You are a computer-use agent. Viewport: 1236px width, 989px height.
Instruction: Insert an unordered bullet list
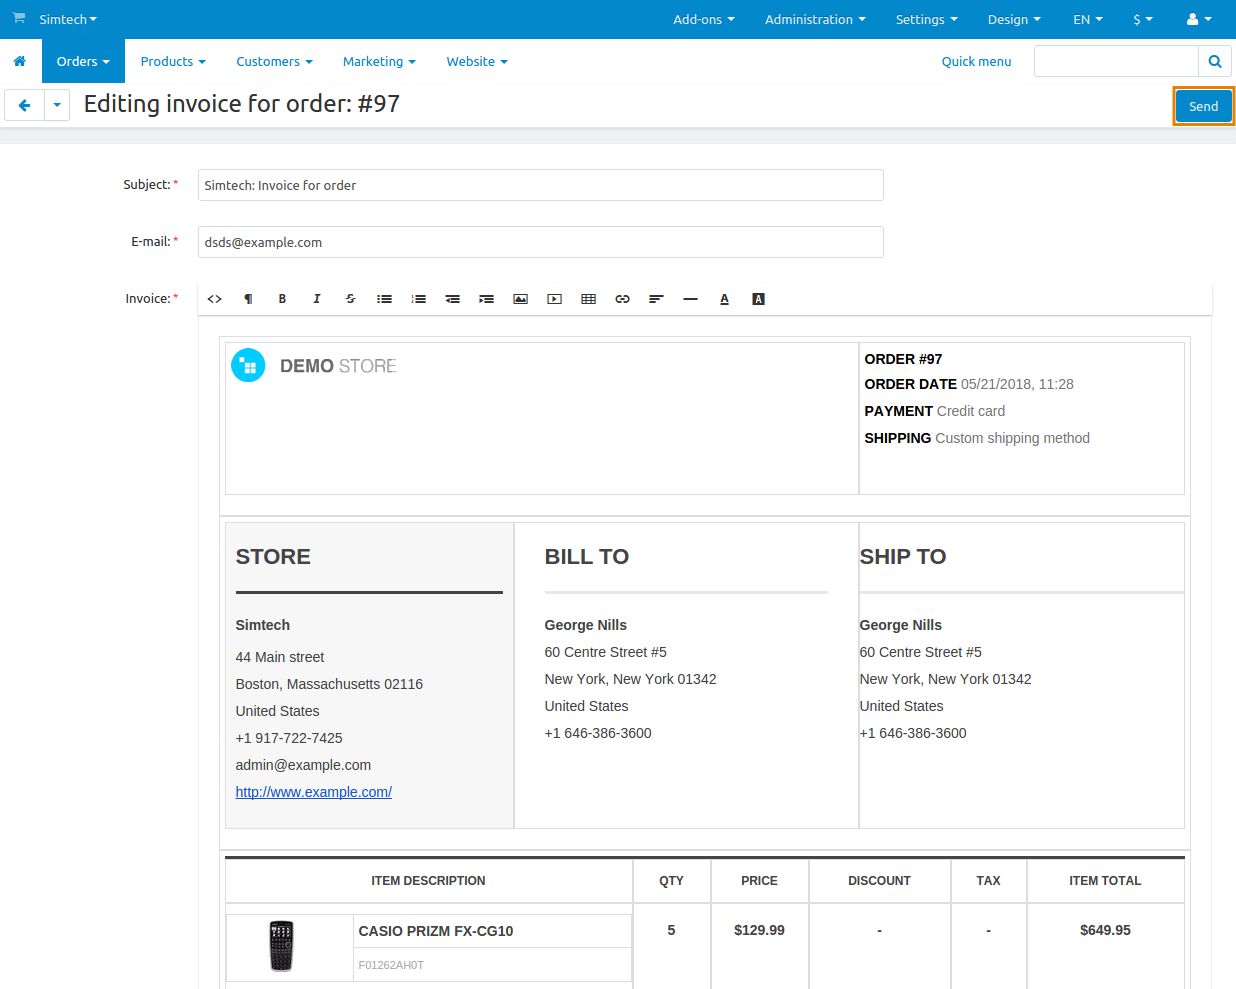[385, 299]
